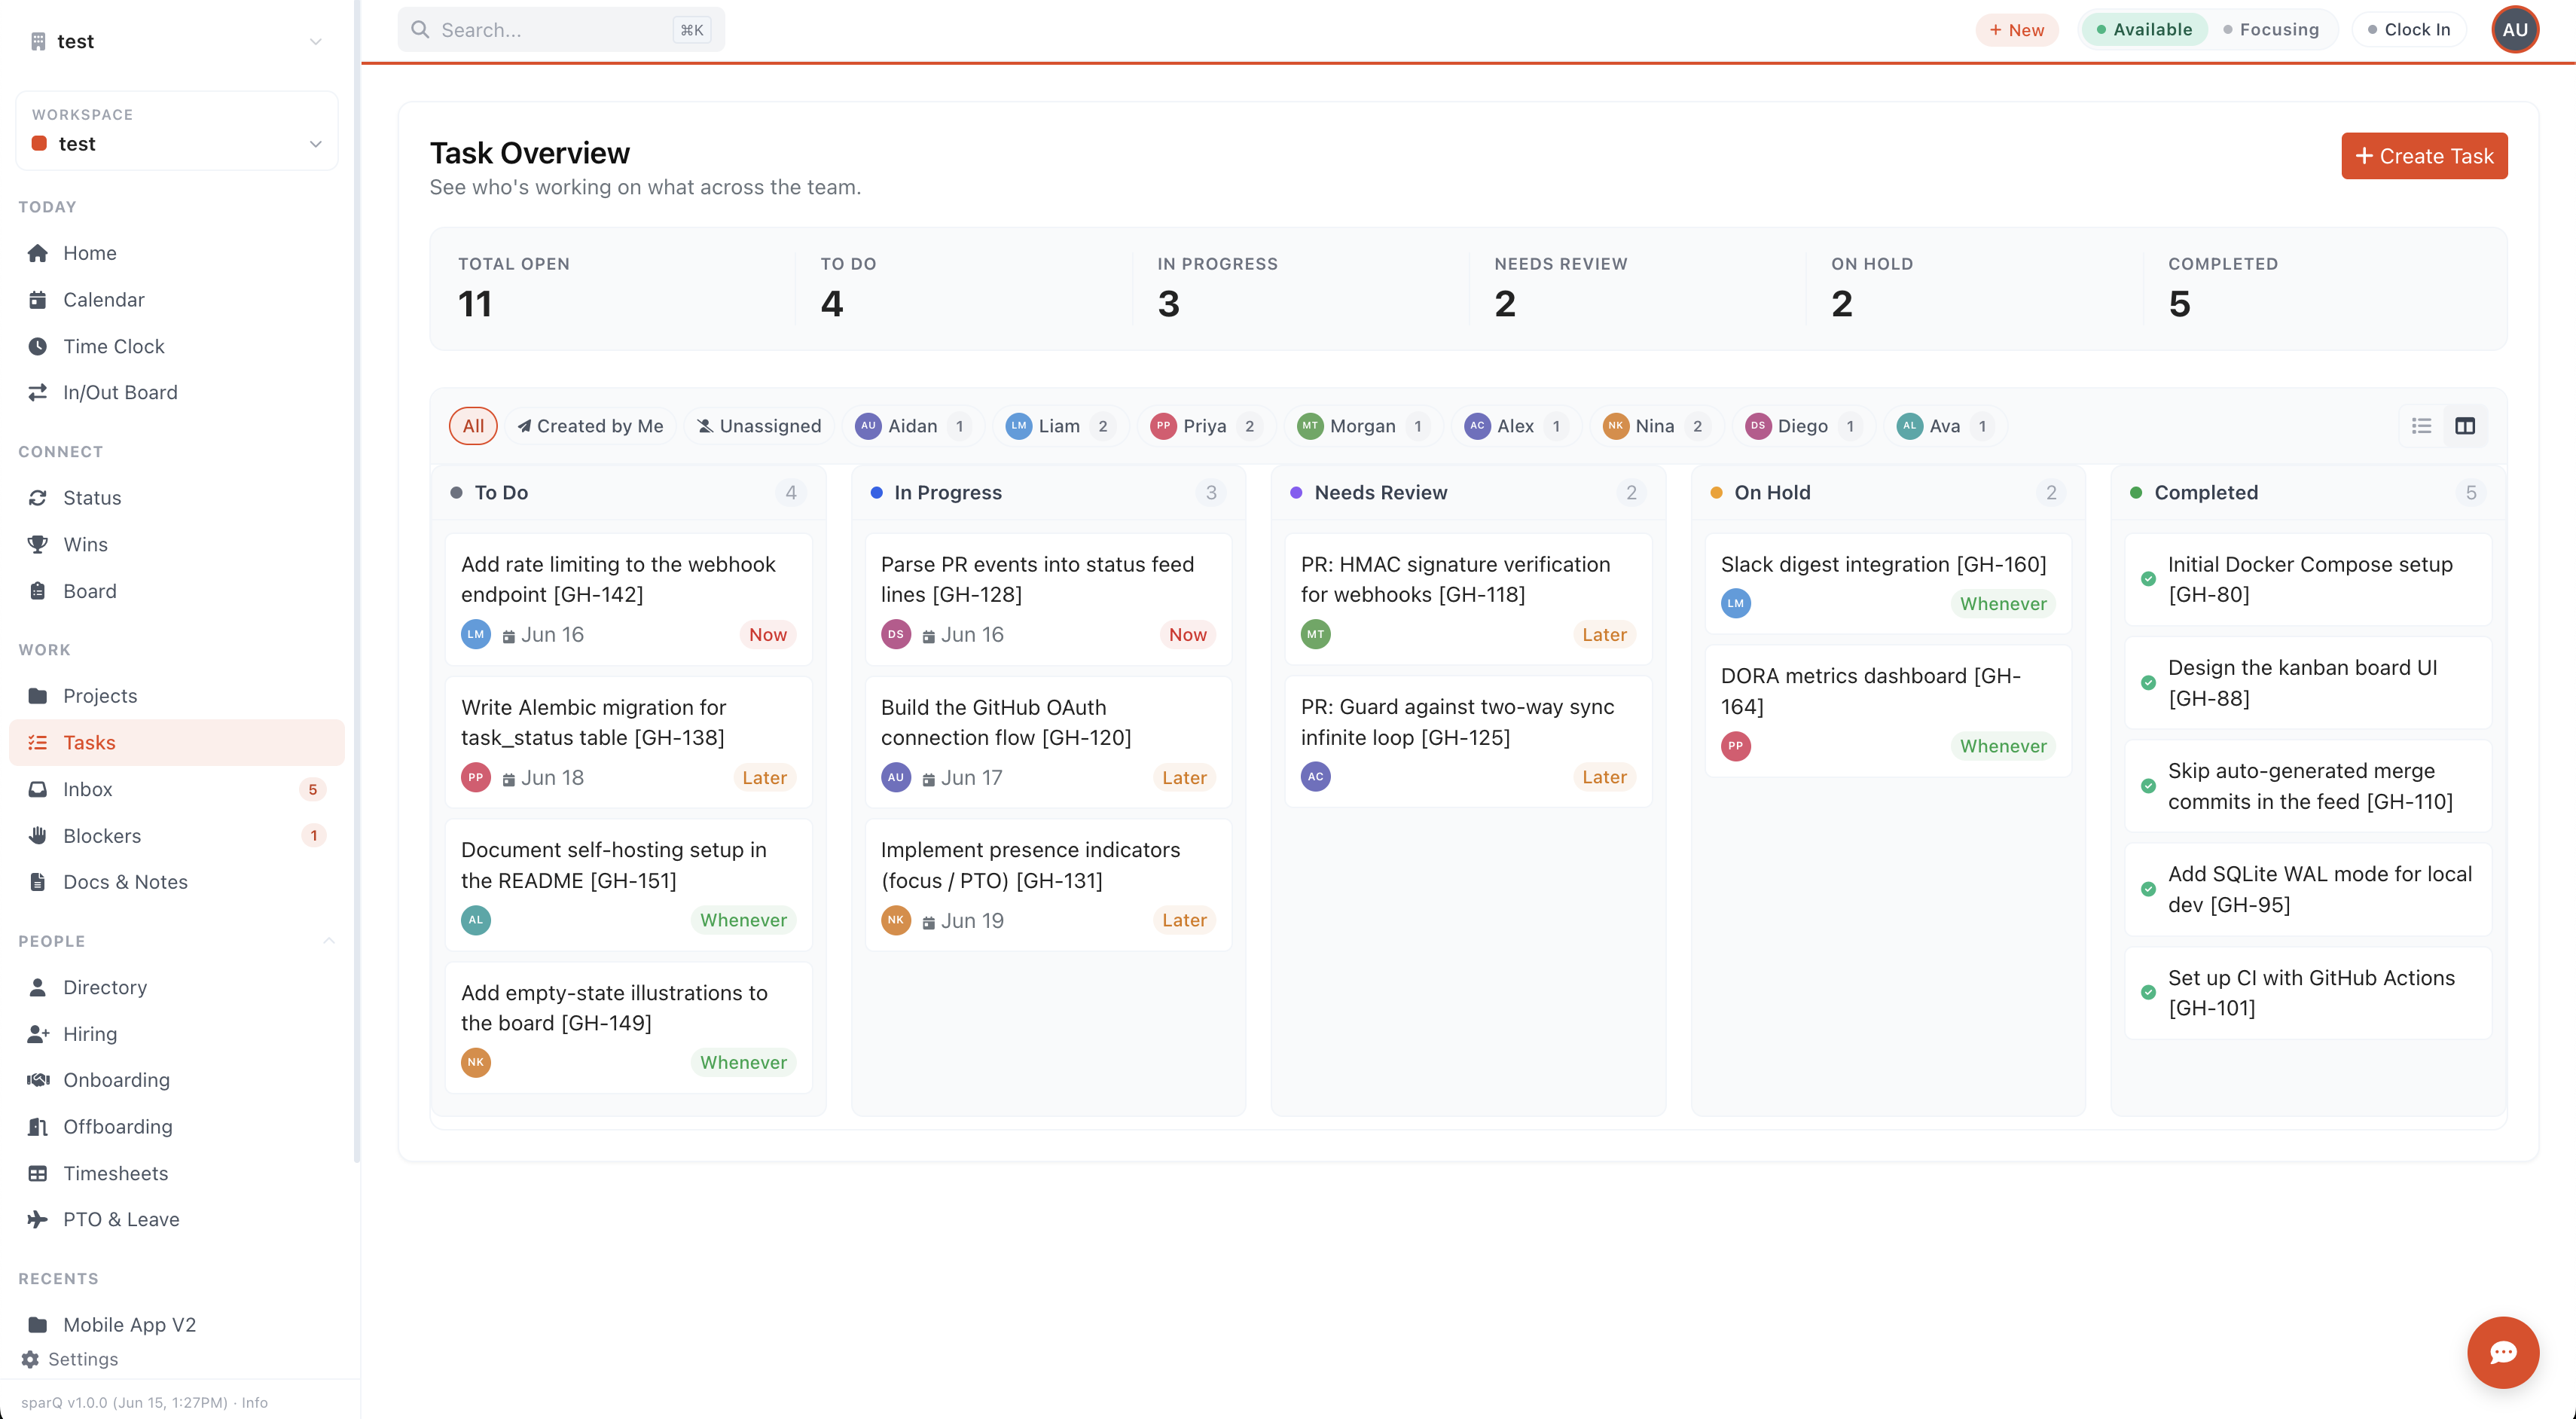Filter tasks by Morgan
The height and width of the screenshot is (1419, 2576).
click(x=1363, y=426)
